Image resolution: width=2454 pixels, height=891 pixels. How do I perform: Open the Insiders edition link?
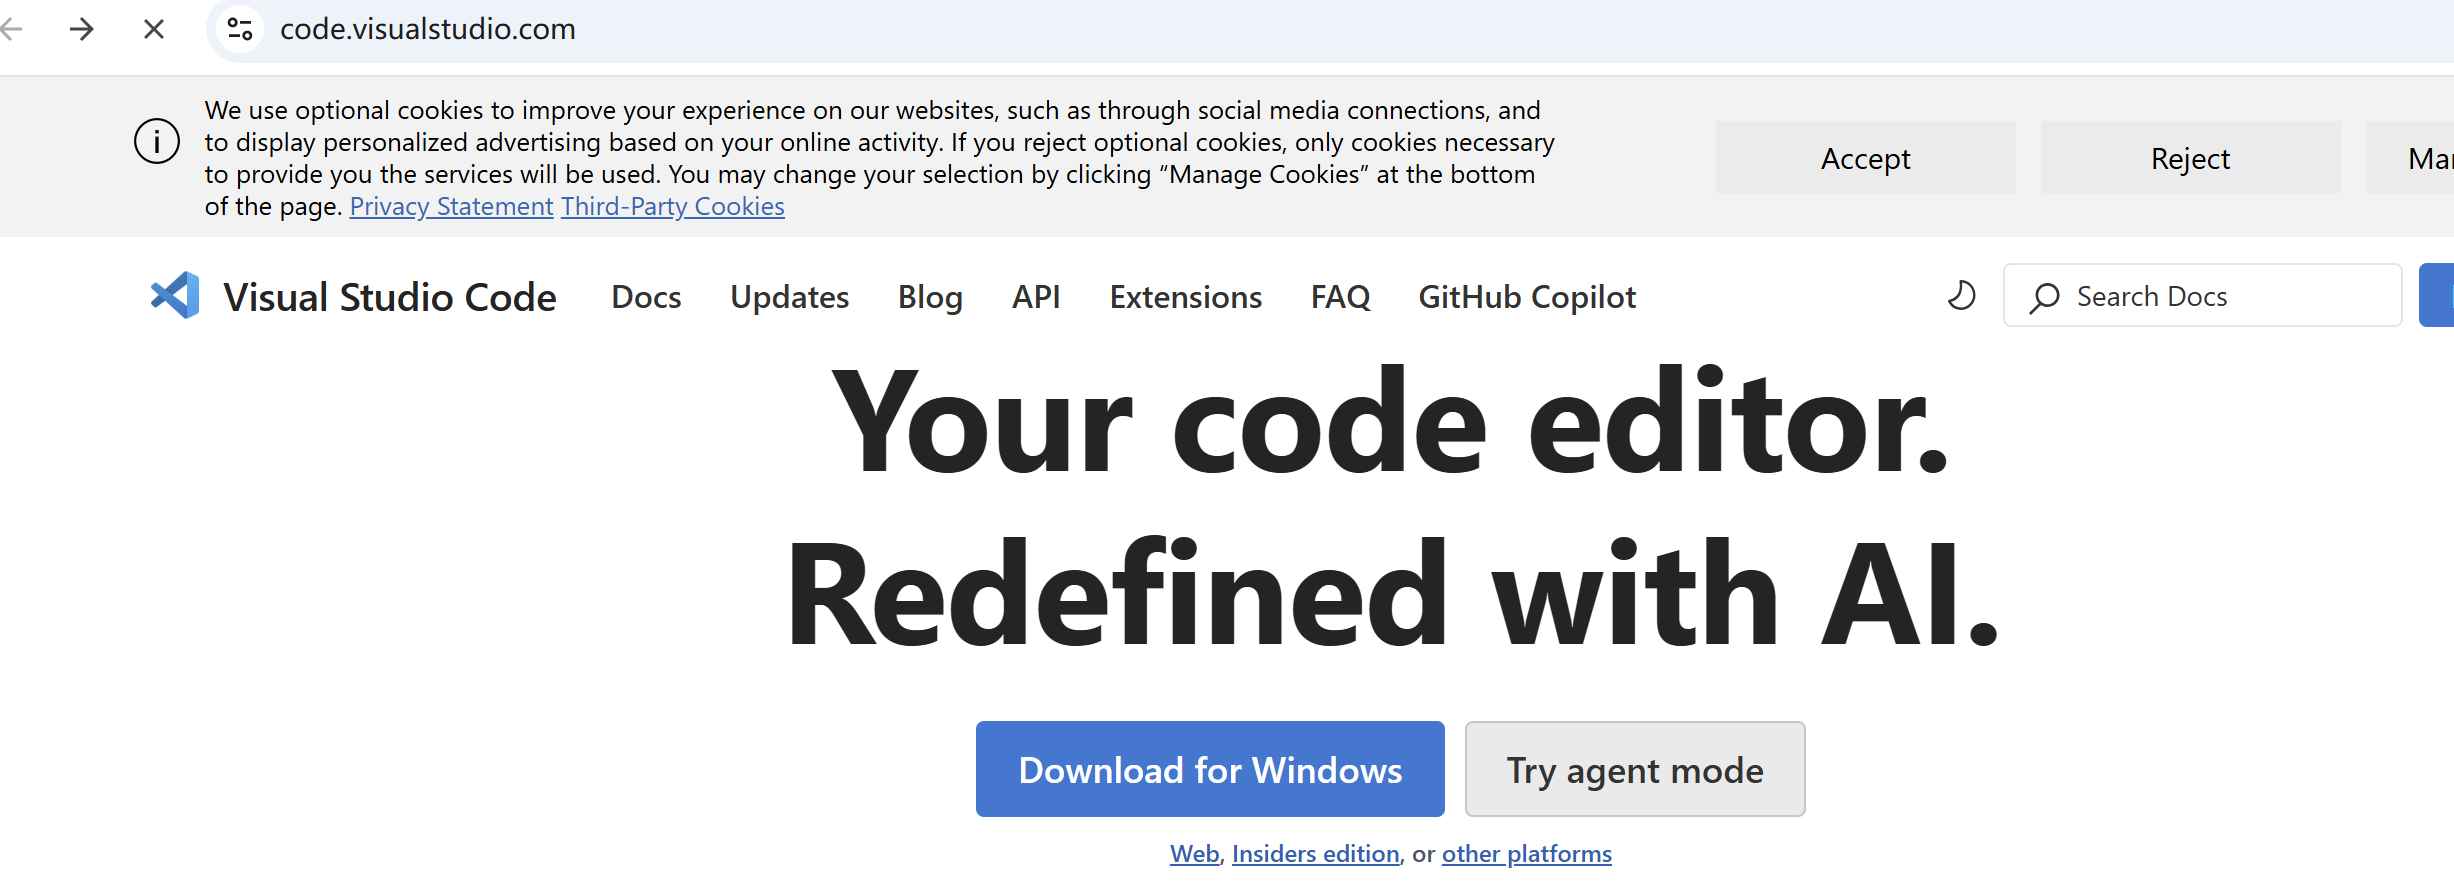pyautogui.click(x=1316, y=853)
